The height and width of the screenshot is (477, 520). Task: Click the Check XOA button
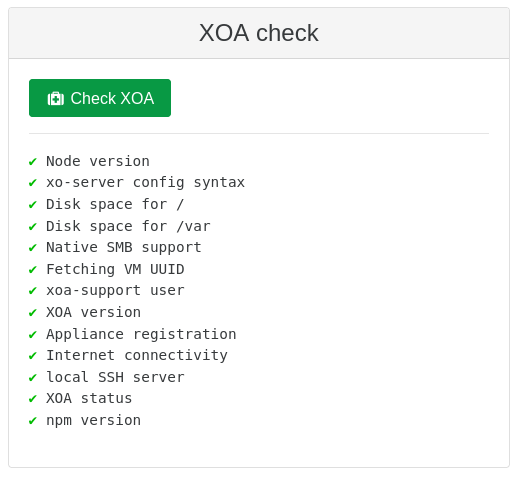click(x=100, y=98)
